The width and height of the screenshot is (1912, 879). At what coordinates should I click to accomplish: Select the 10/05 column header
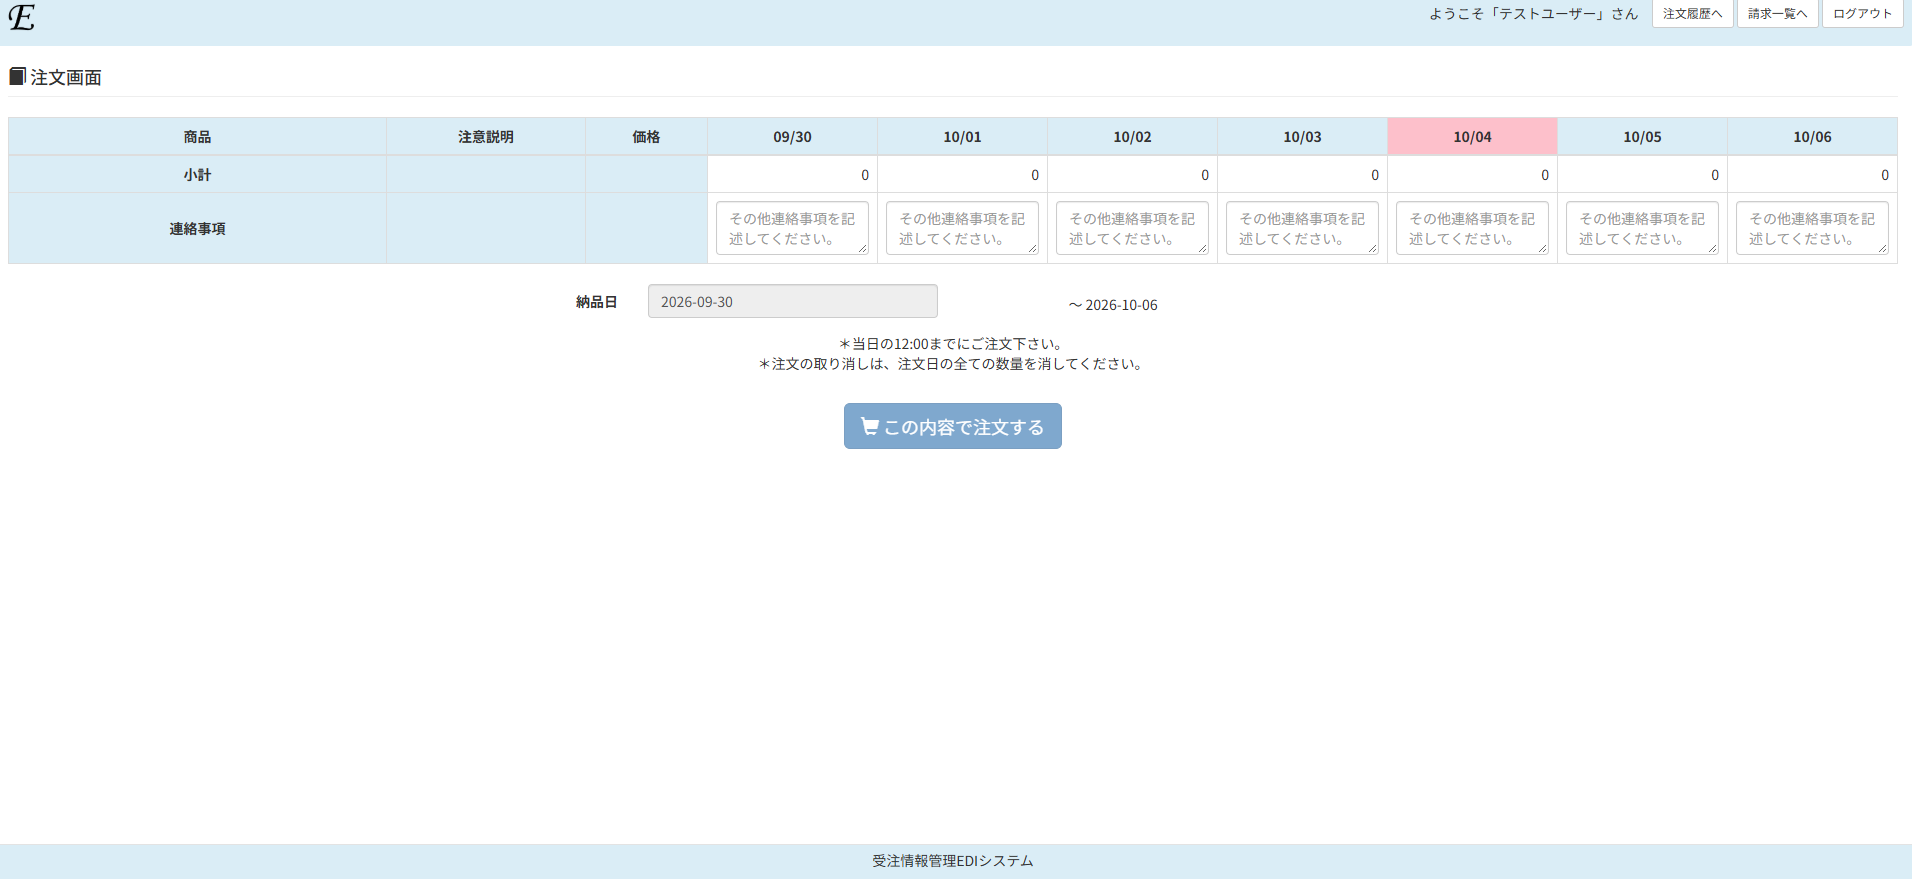(x=1642, y=137)
